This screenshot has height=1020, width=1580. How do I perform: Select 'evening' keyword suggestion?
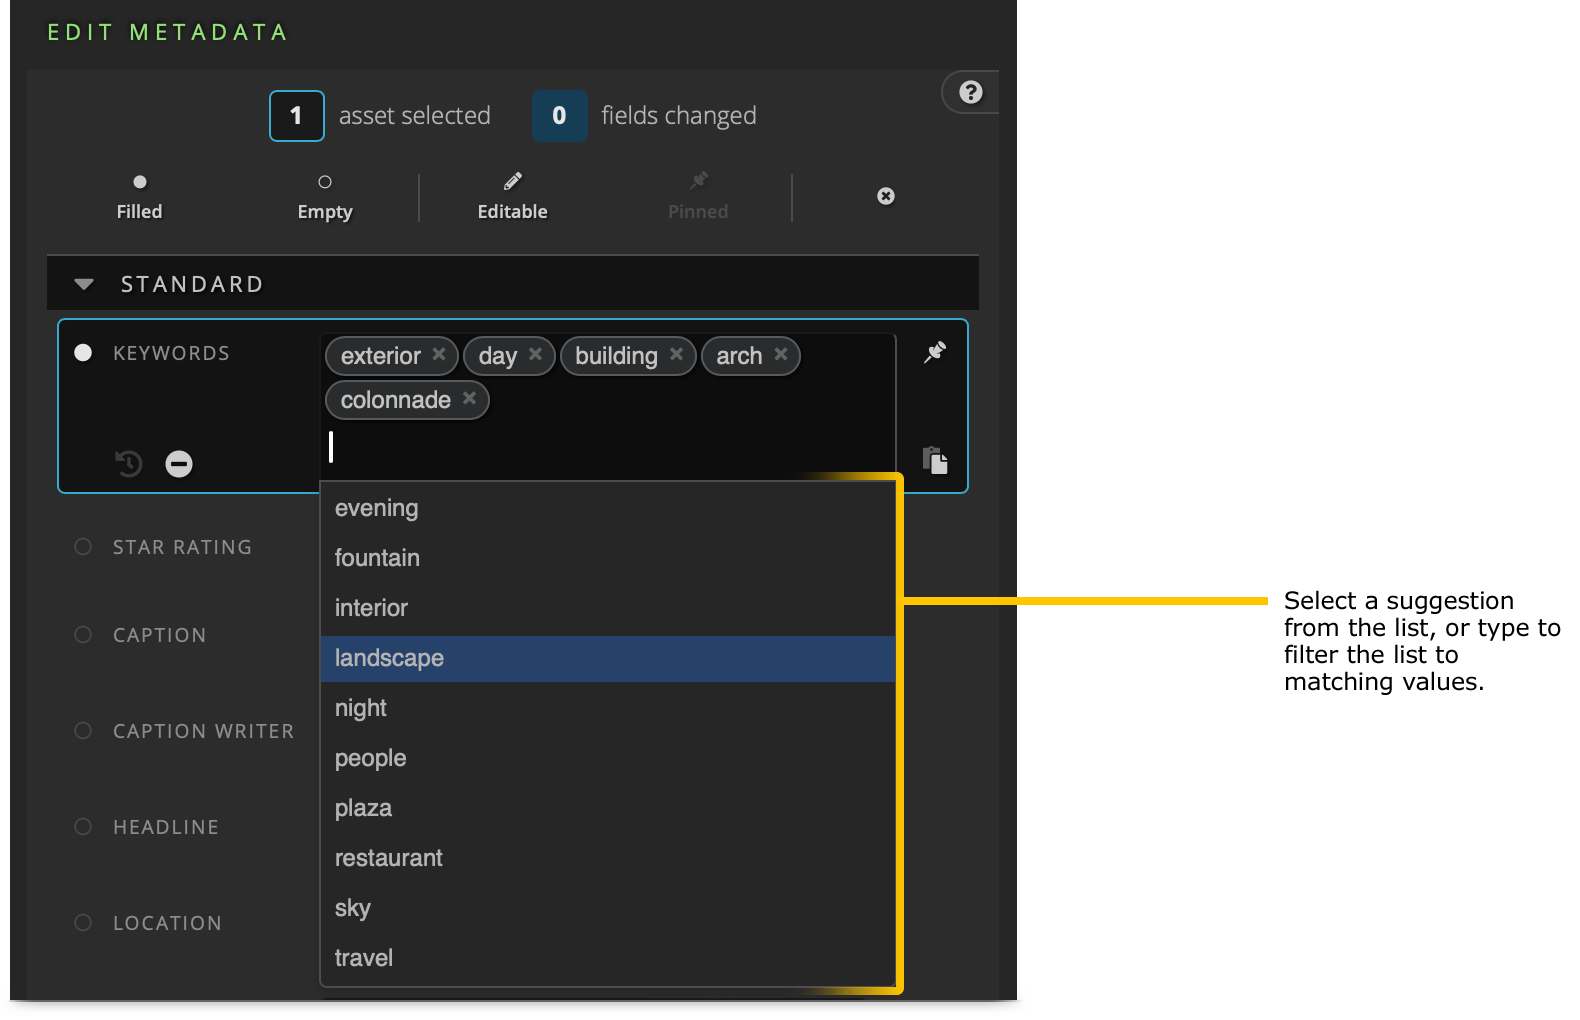click(x=376, y=508)
